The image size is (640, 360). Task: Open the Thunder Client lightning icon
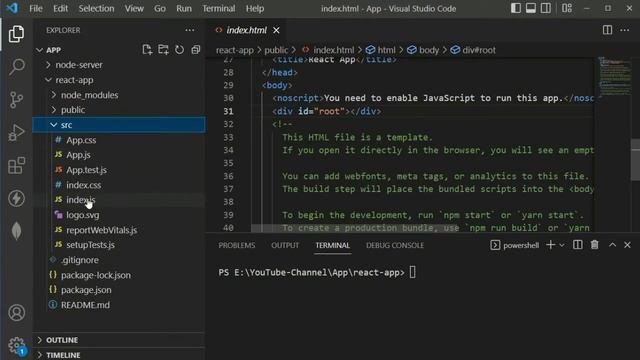point(16,199)
